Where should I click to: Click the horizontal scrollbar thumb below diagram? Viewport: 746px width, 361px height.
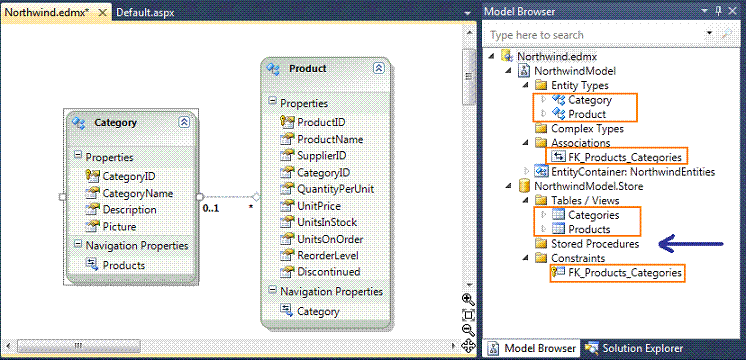78,345
